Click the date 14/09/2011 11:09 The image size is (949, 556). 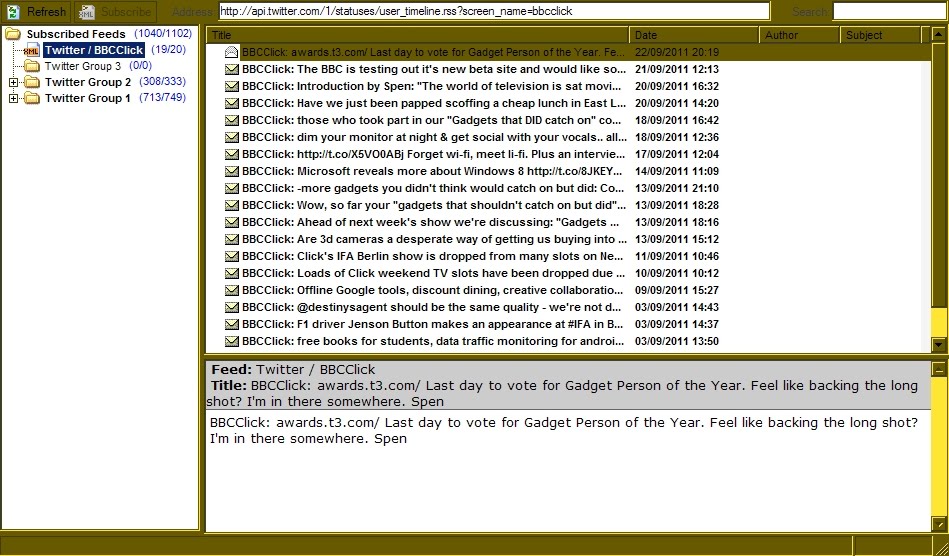677,171
